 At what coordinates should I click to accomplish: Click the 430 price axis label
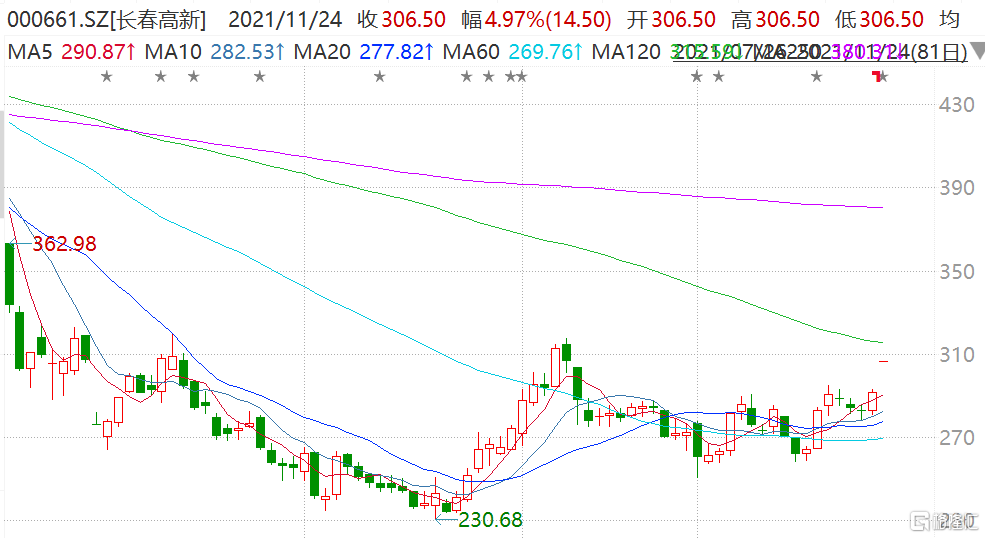click(957, 105)
